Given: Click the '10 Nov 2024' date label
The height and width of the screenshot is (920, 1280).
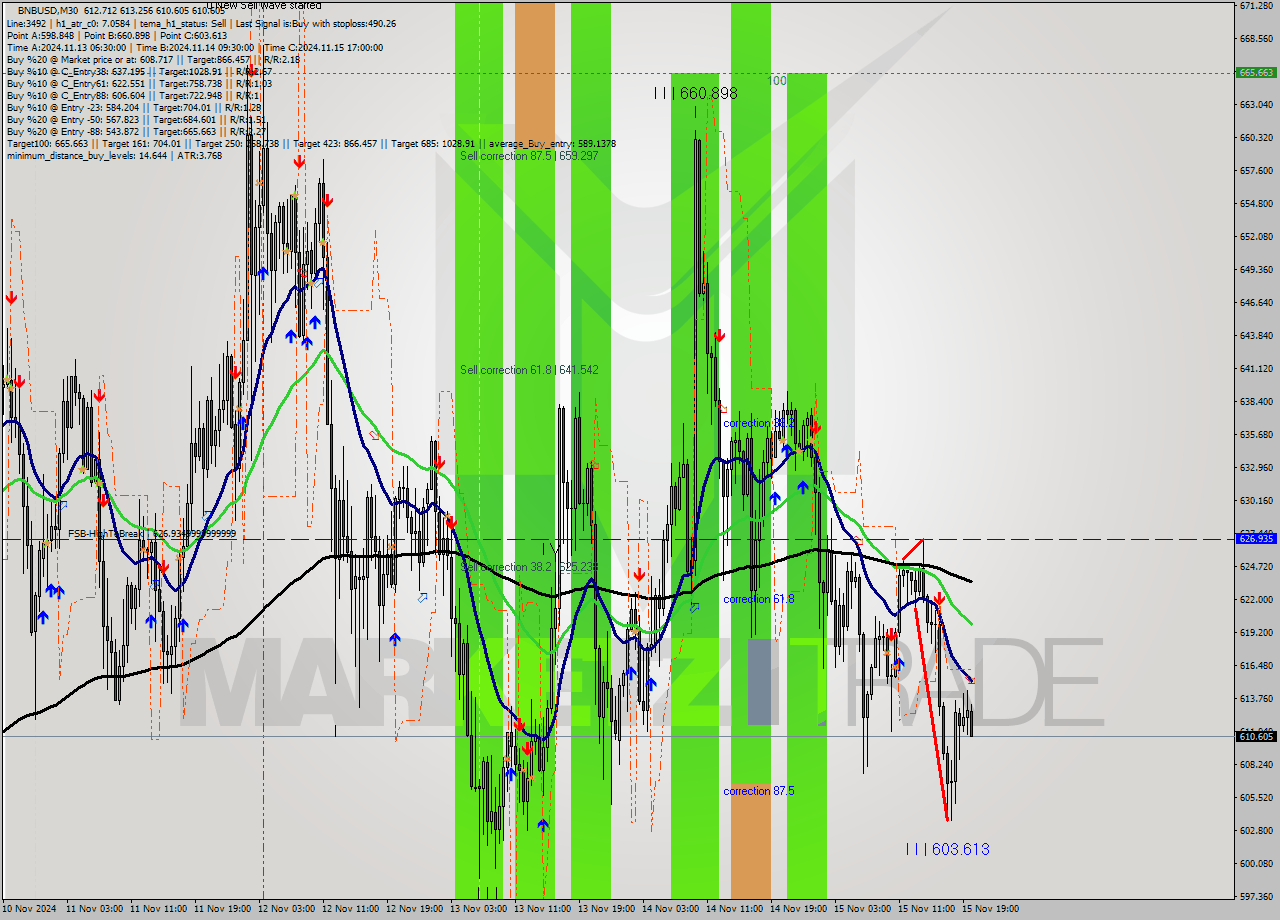Looking at the screenshot, I should 29,909.
